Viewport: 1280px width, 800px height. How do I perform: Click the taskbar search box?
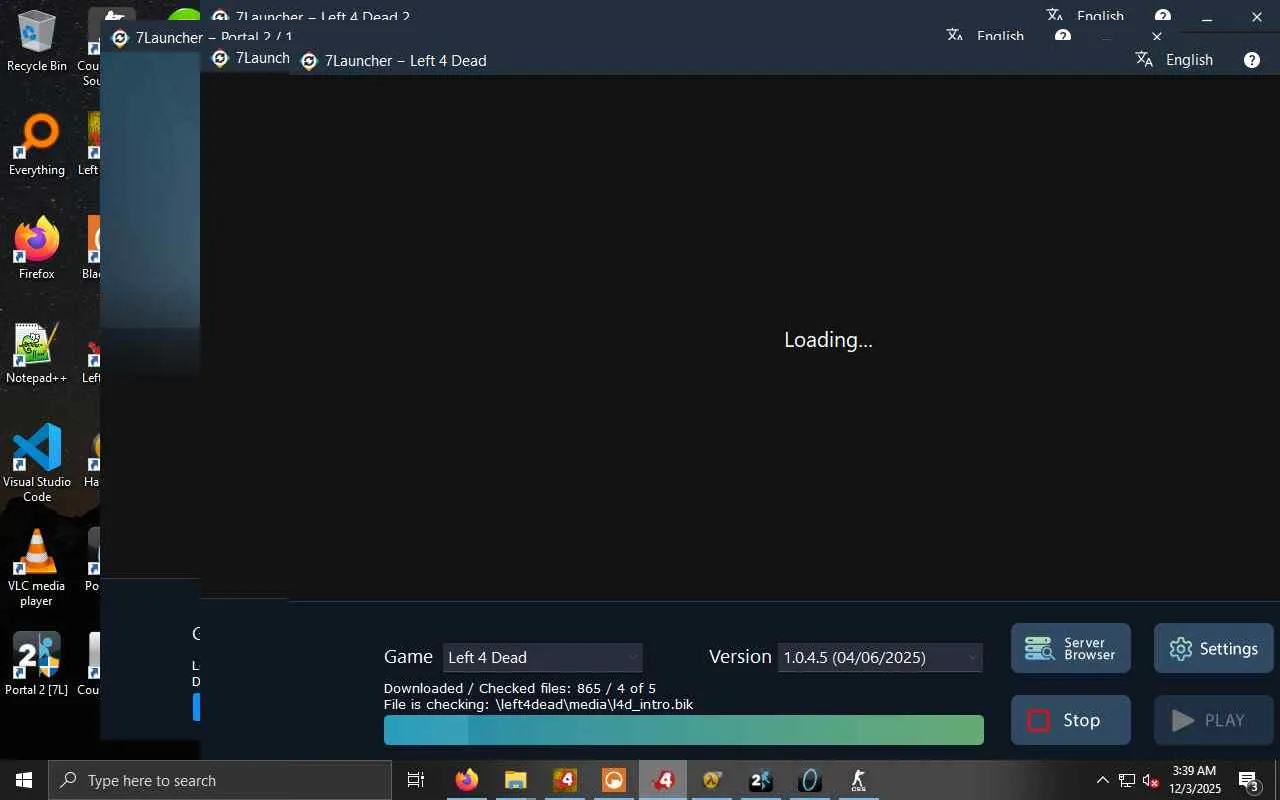tap(220, 780)
